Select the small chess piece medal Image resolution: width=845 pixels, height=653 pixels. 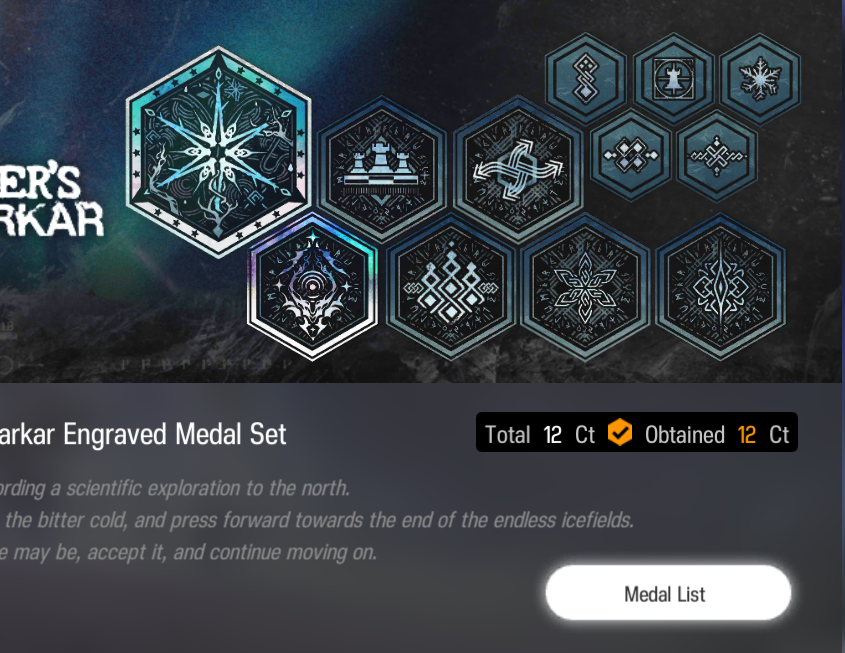(x=674, y=79)
